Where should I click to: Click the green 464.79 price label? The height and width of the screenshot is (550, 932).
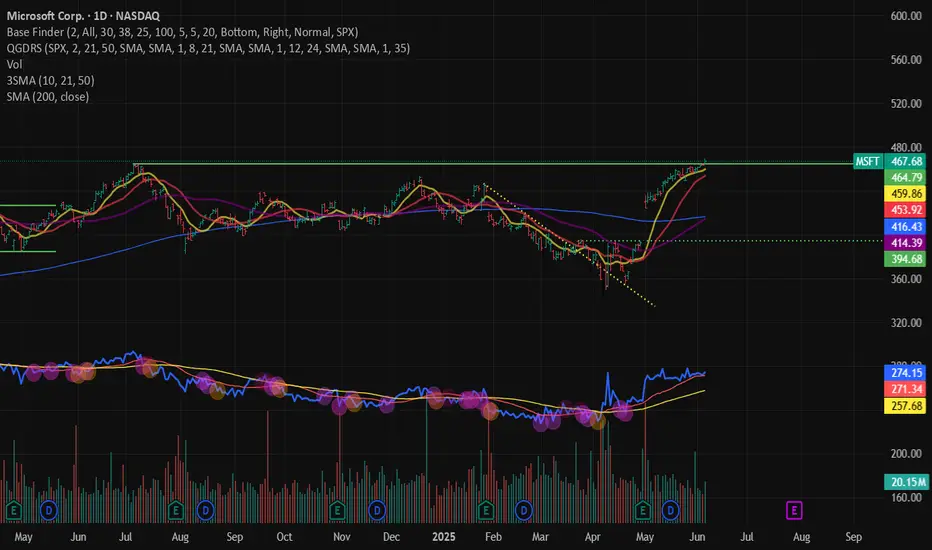[906, 177]
